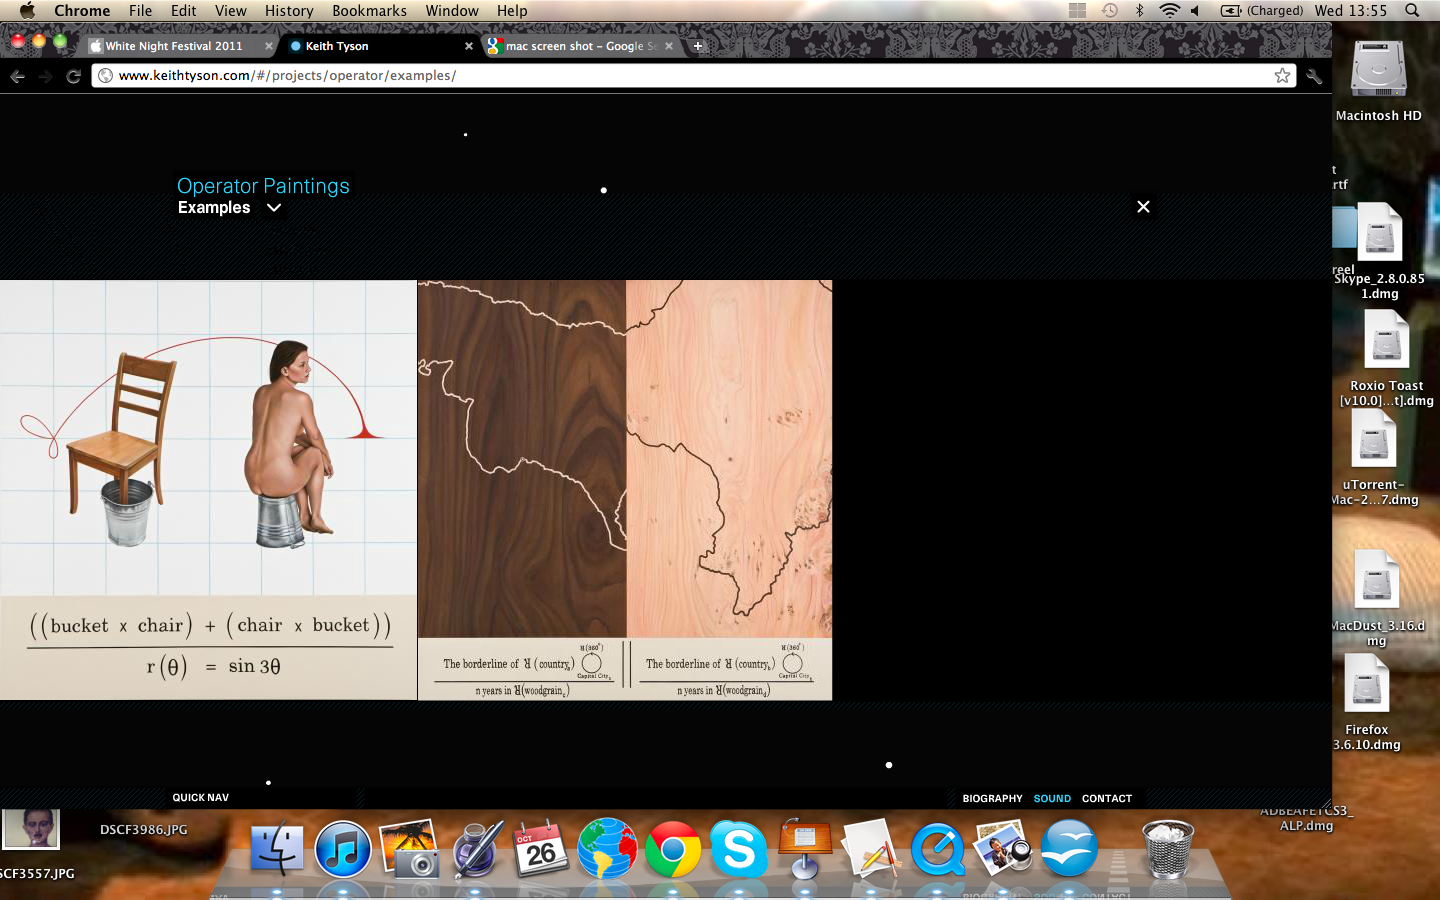Screen dimensions: 1440x900
Task: Go back with the browser back arrow
Action: pyautogui.click(x=17, y=76)
